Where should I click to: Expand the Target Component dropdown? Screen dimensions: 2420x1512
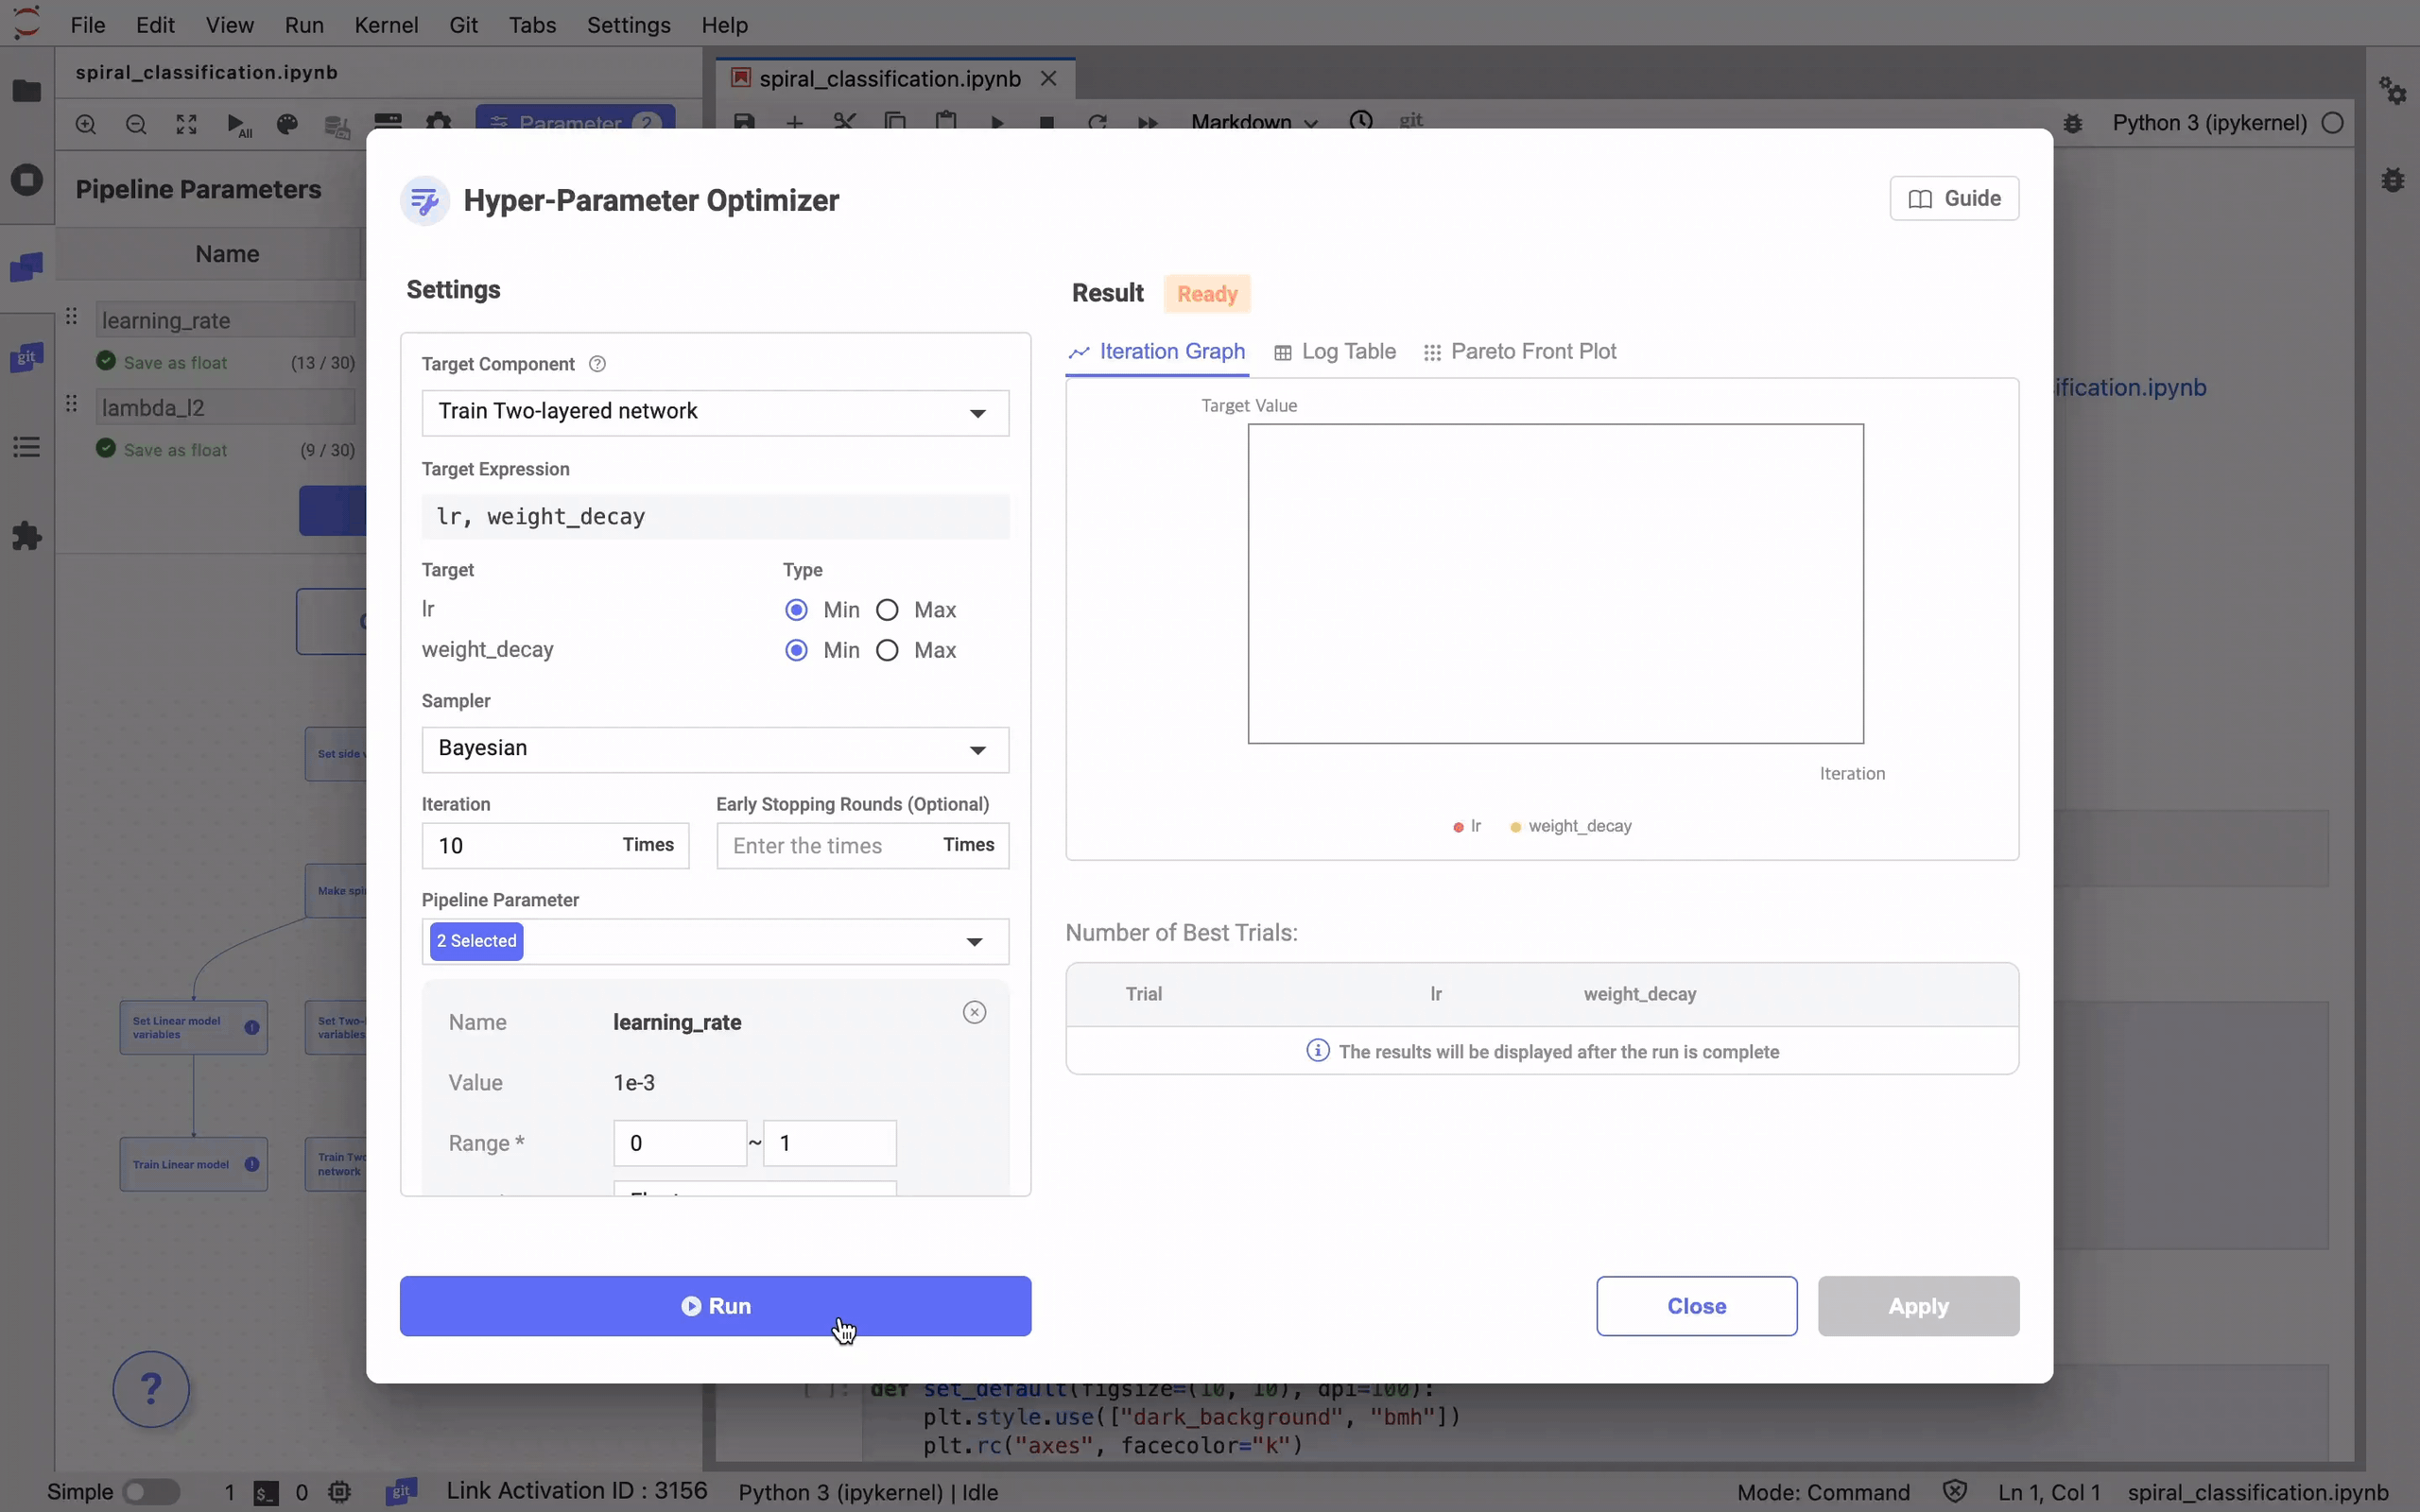click(x=715, y=413)
